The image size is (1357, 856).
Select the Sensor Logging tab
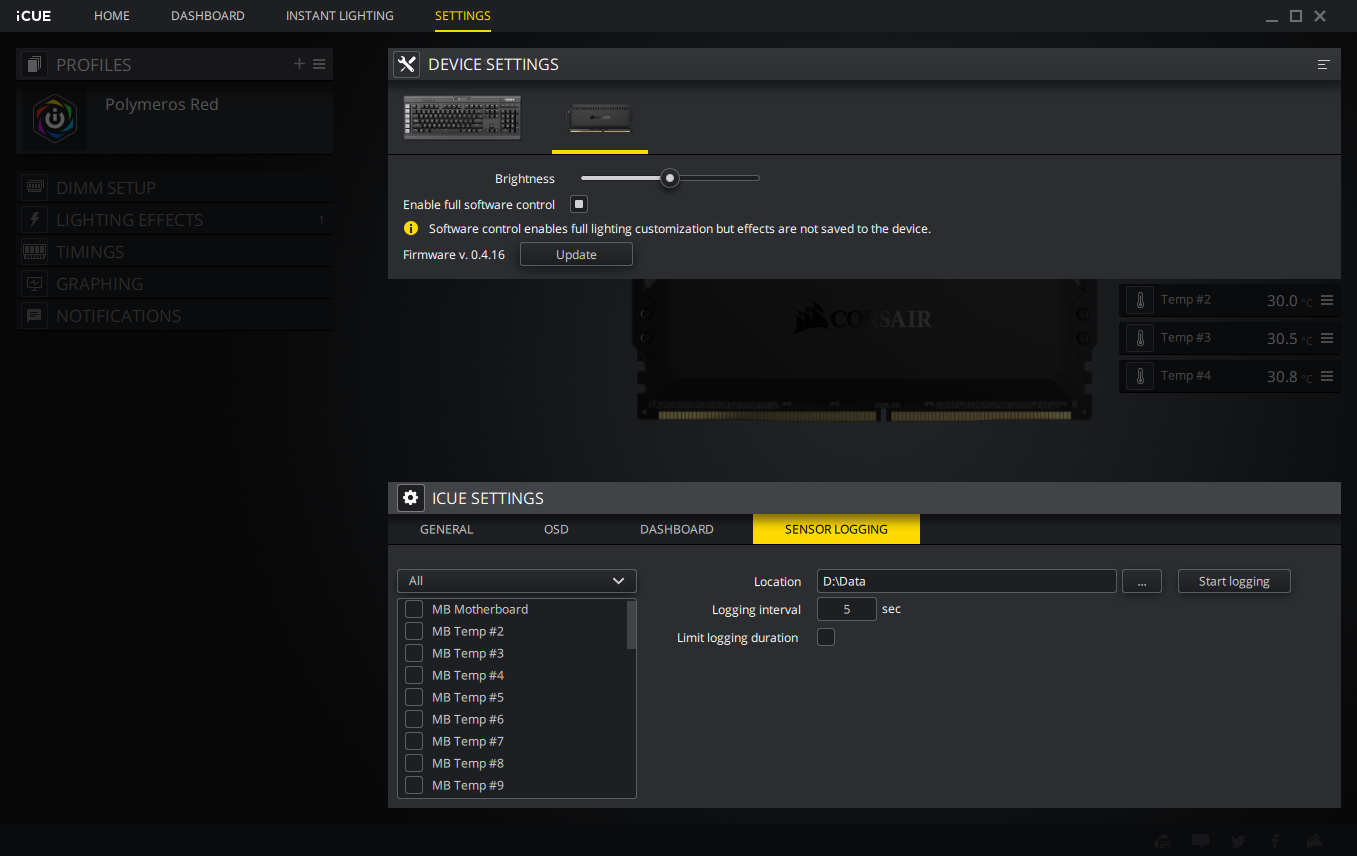coord(836,529)
